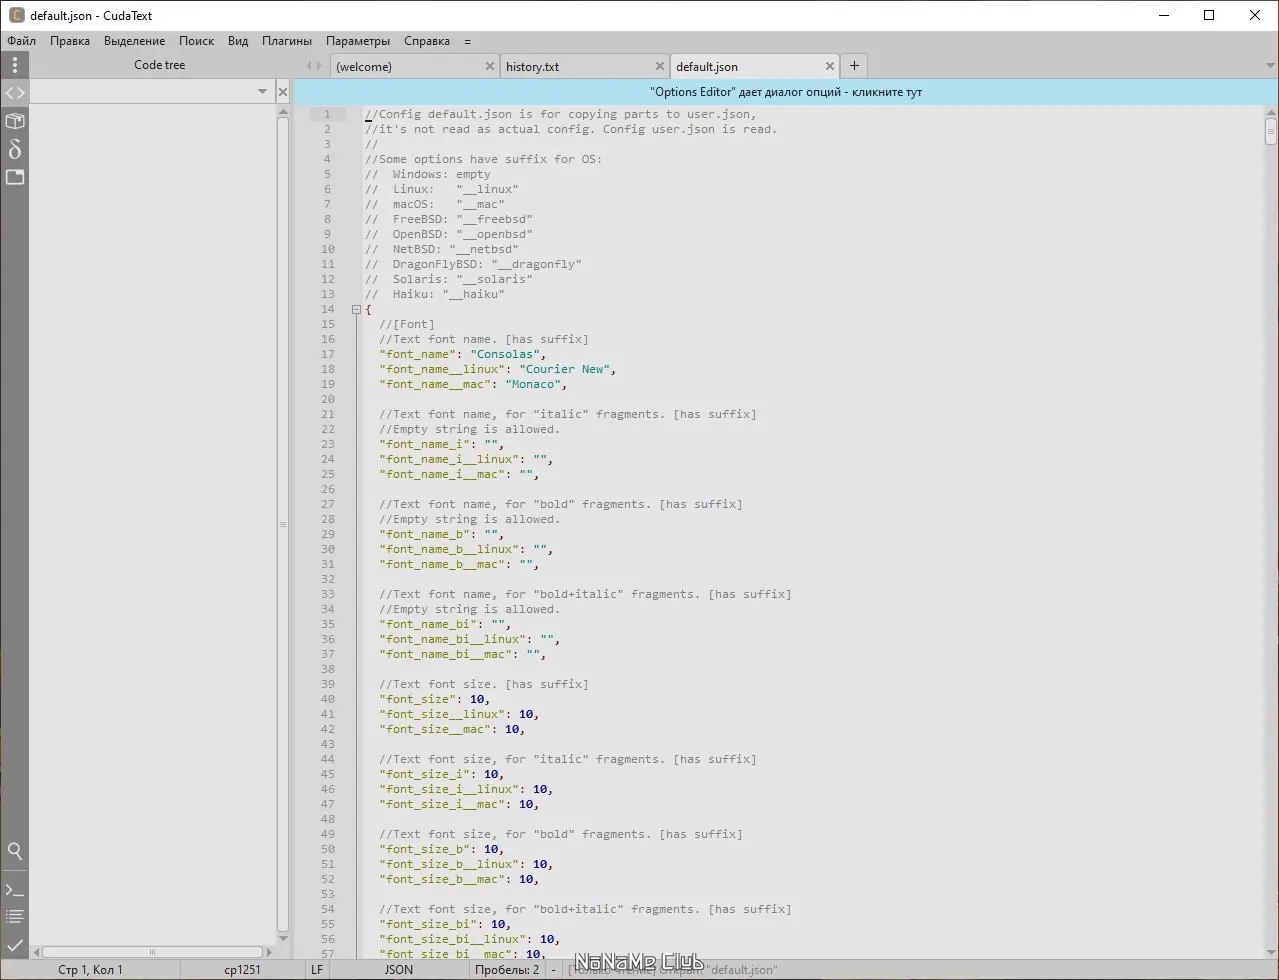This screenshot has height=980, width=1279.
Task: Open the Tabs list panel icon in sidebar
Action: [14, 177]
